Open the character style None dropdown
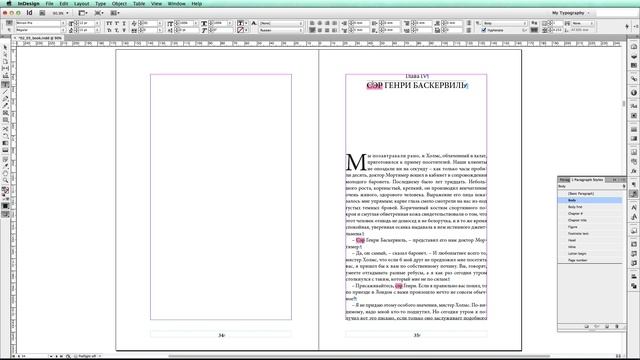 click(281, 23)
